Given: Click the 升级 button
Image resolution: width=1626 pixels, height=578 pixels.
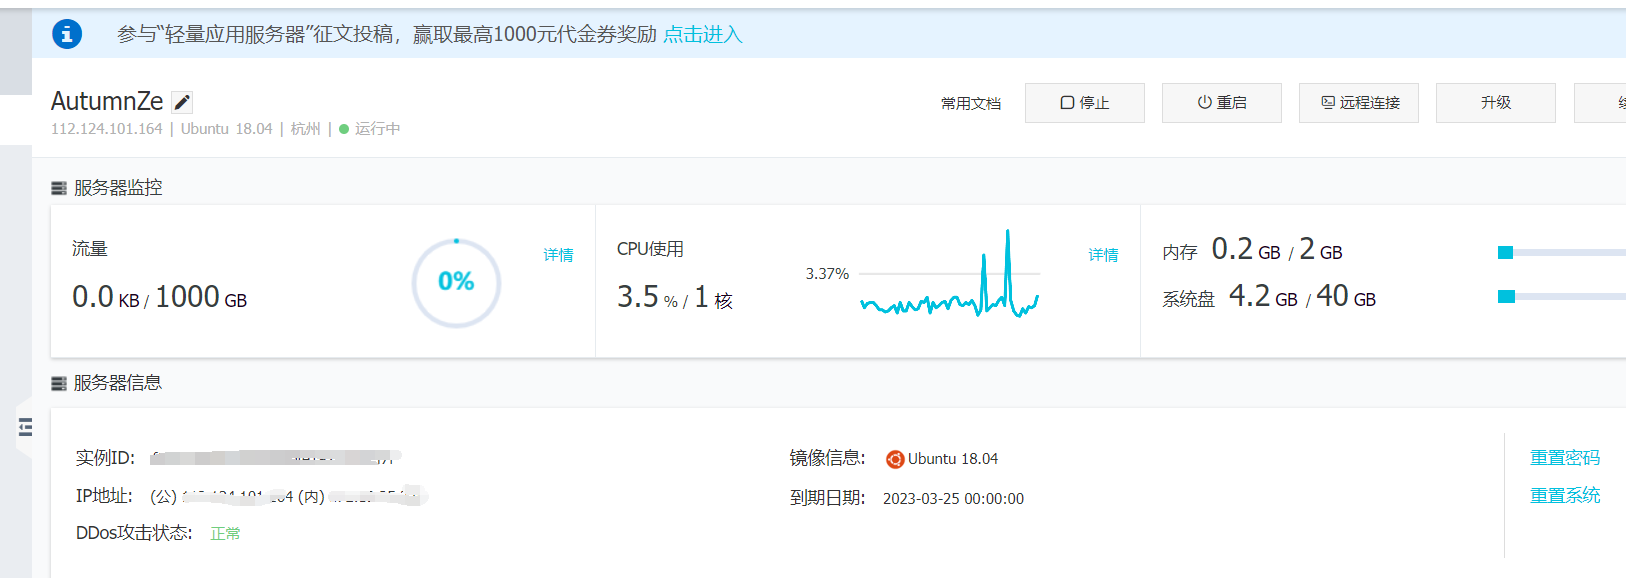Looking at the screenshot, I should pyautogui.click(x=1496, y=103).
